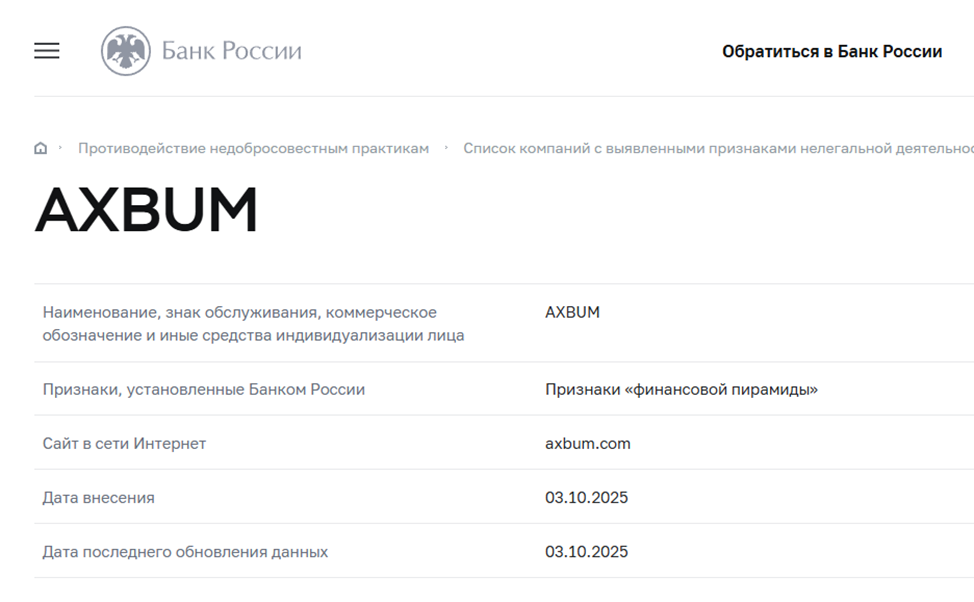Open "Обратиться в Банк России" link
974x602 pixels.
coord(831,52)
